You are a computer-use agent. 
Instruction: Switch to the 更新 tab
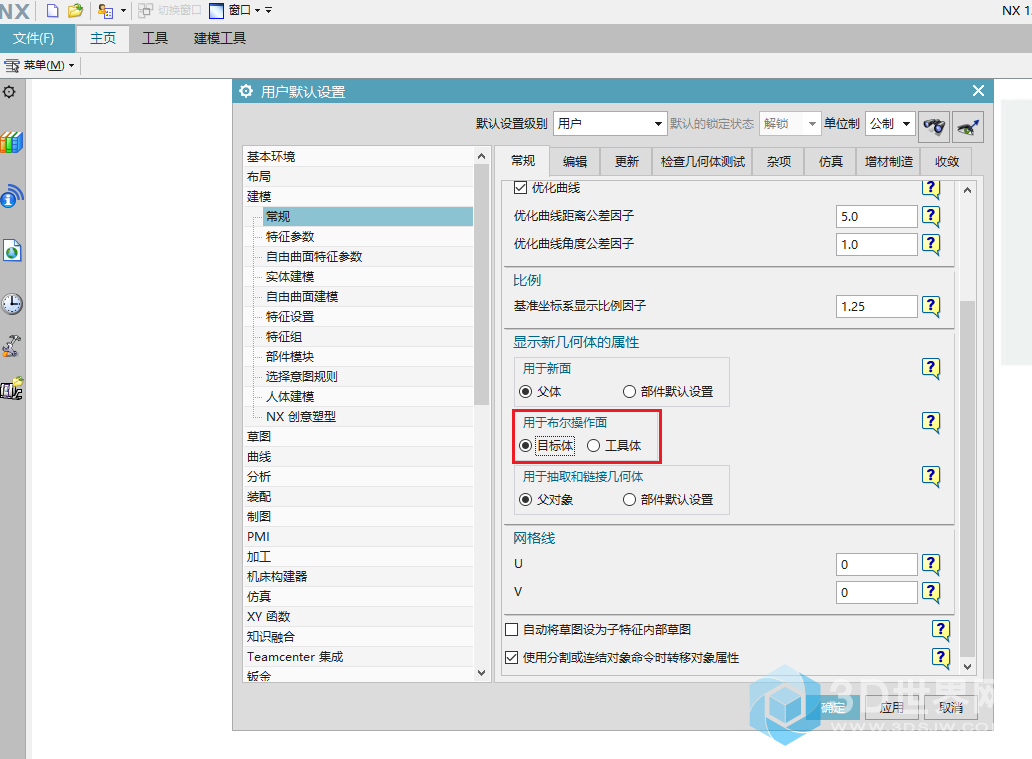[627, 162]
